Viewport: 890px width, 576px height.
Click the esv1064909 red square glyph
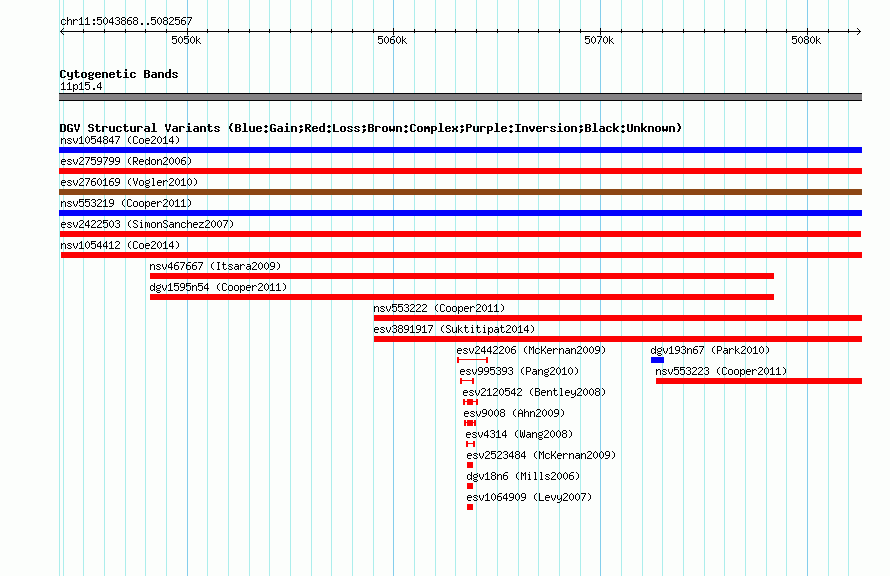click(470, 507)
